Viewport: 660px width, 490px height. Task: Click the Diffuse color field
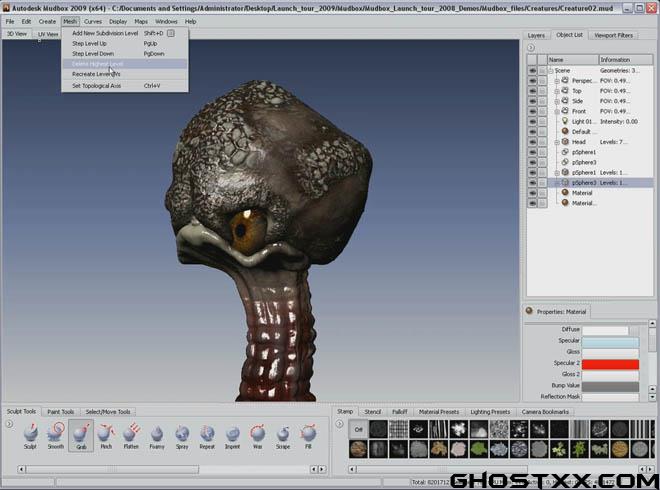point(605,330)
